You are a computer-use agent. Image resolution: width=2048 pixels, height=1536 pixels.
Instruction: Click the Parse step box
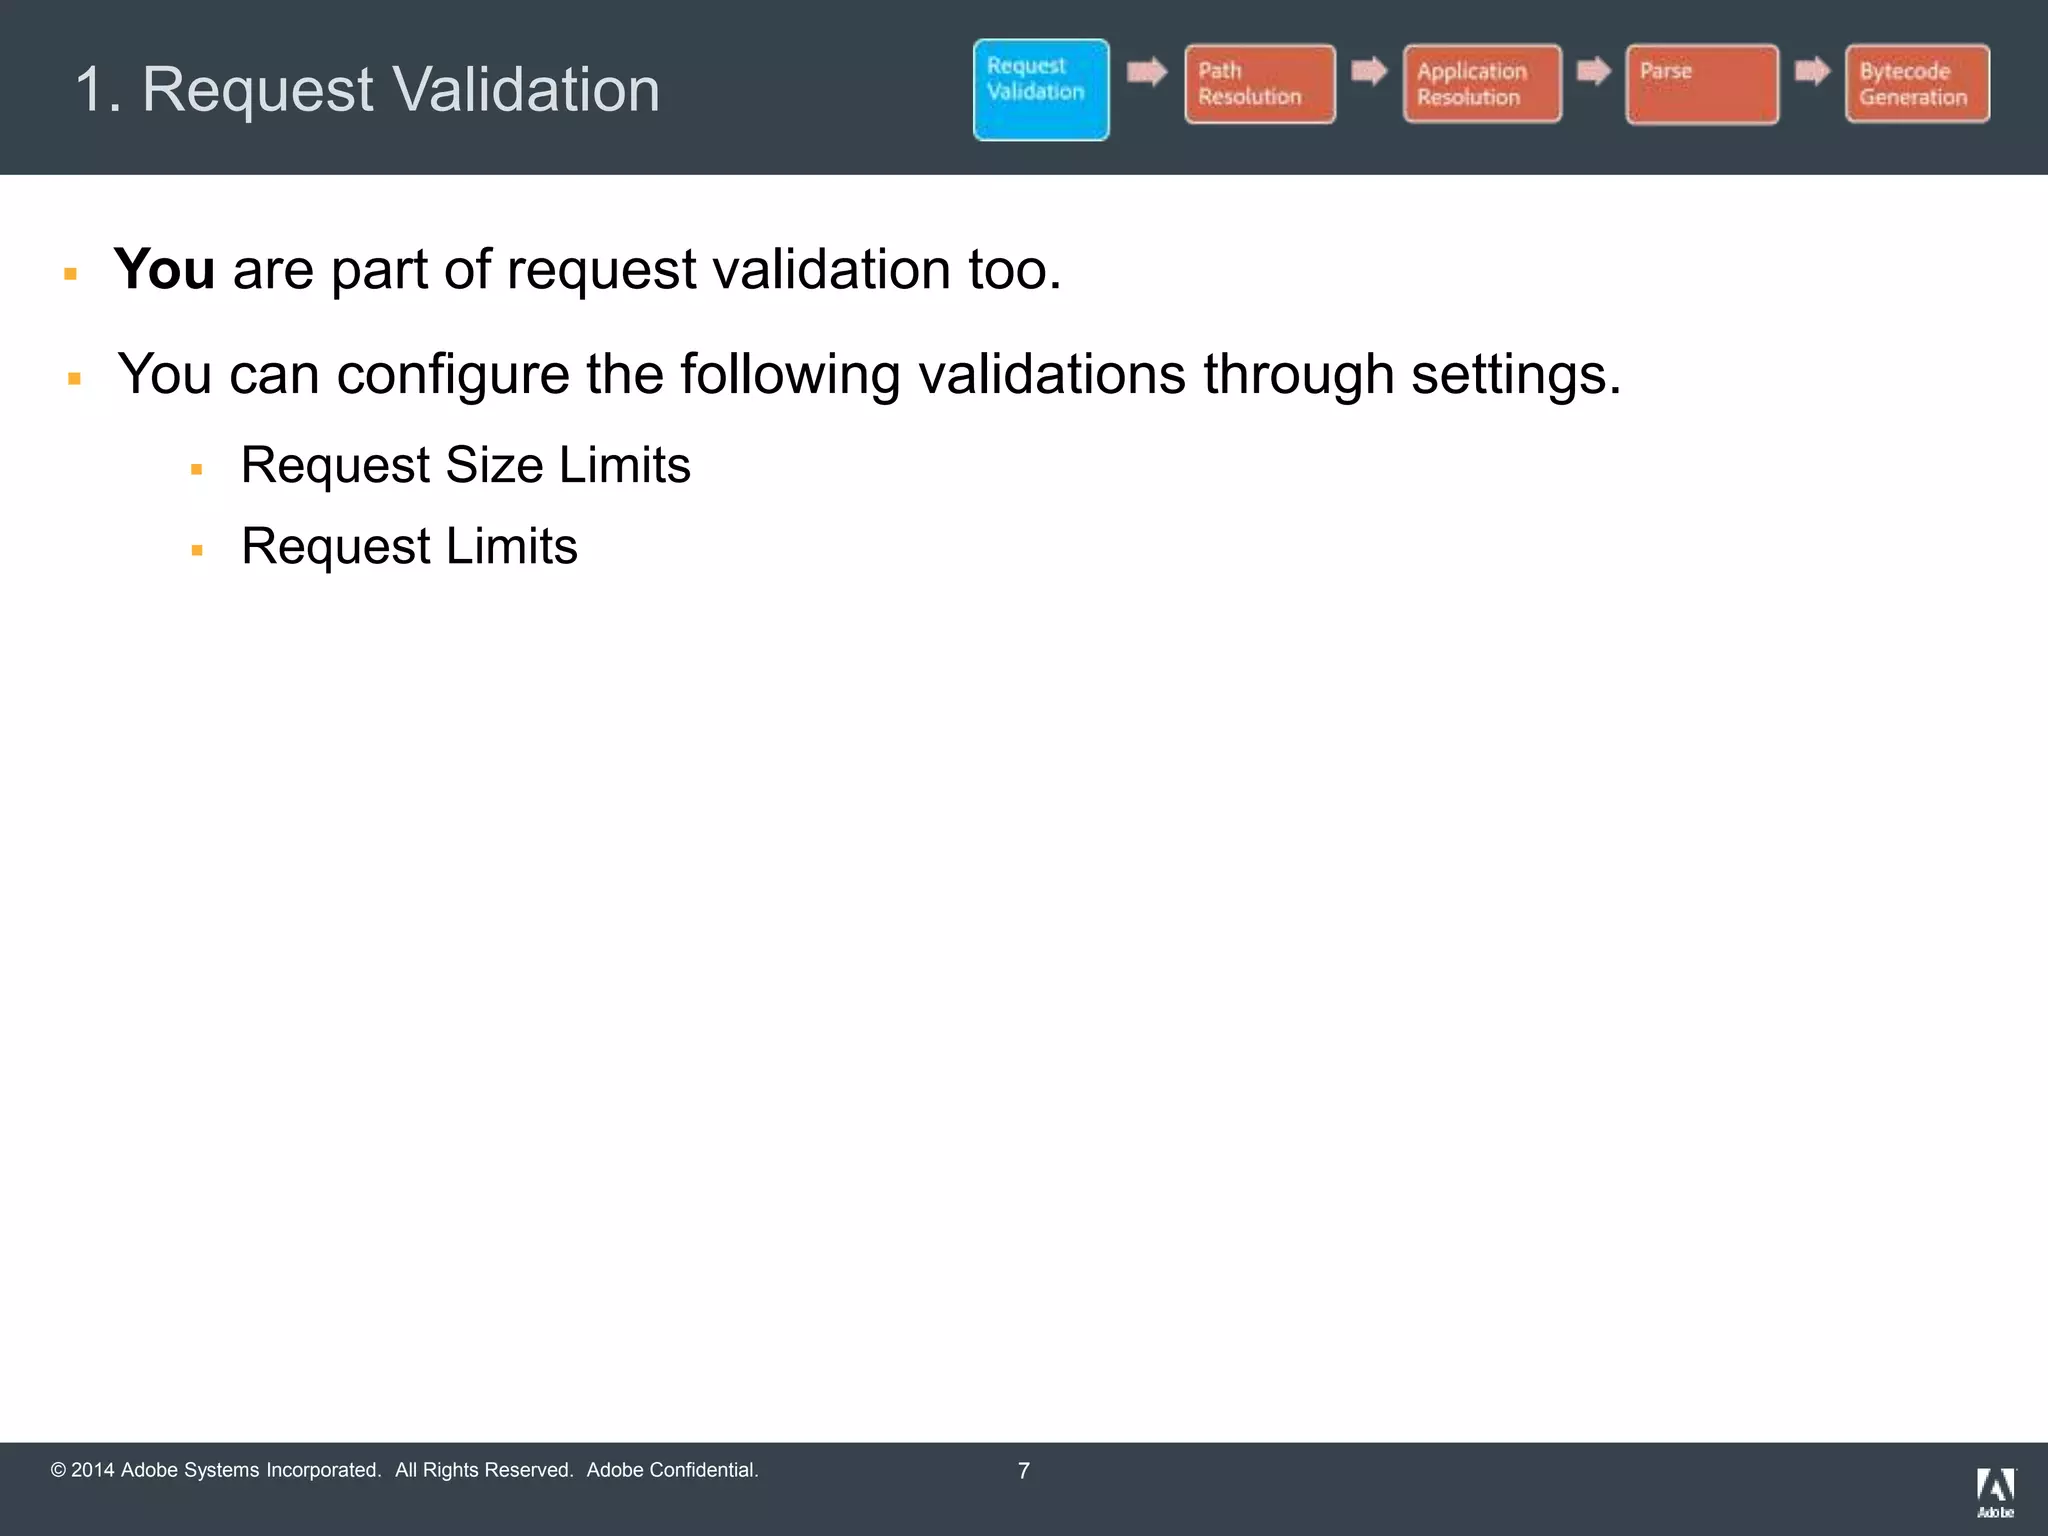[x=1702, y=84]
